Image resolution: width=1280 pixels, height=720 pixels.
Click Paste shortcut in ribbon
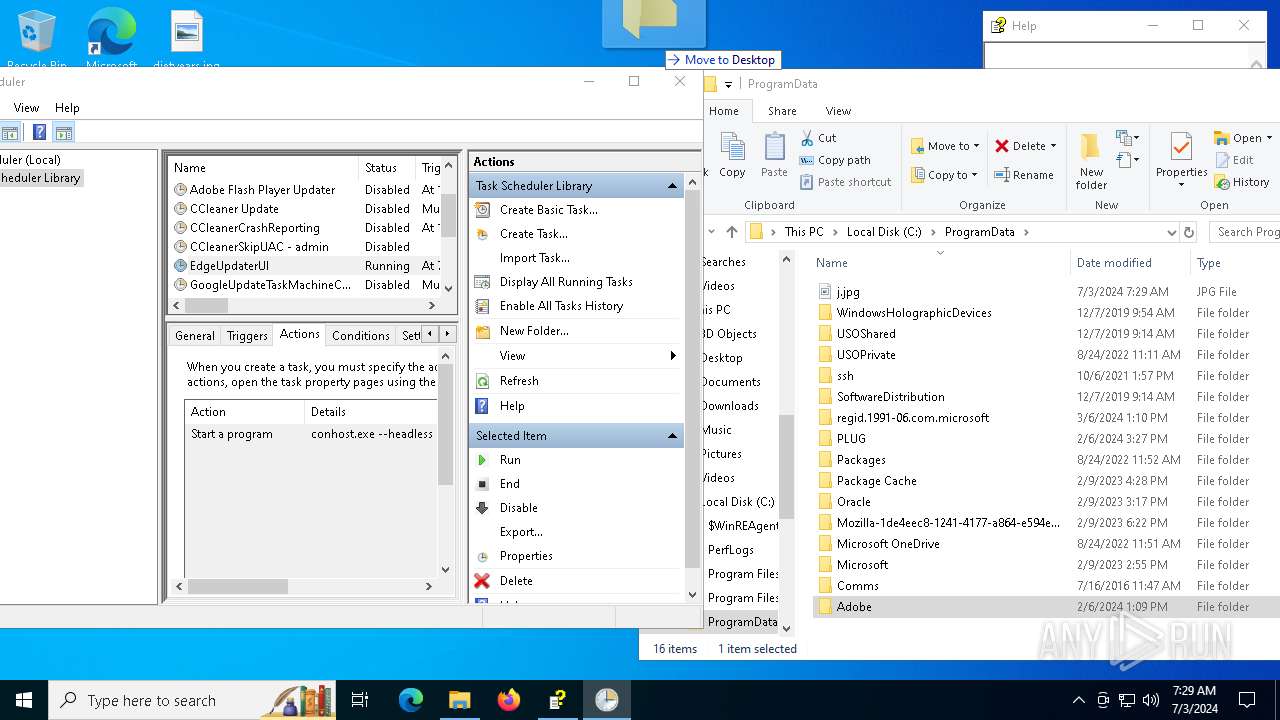click(x=845, y=182)
